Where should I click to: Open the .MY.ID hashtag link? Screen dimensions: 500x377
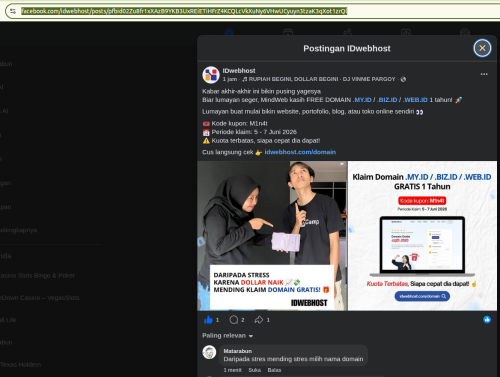click(362, 100)
